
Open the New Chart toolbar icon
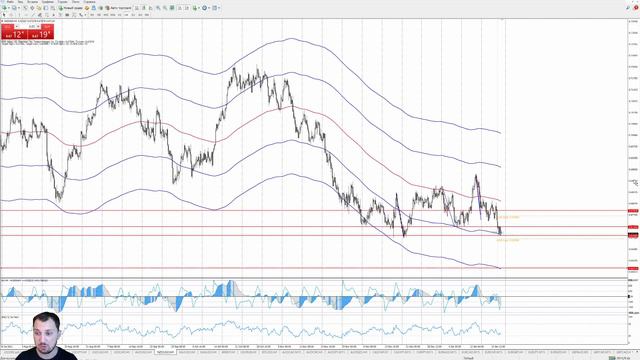coord(4,8)
